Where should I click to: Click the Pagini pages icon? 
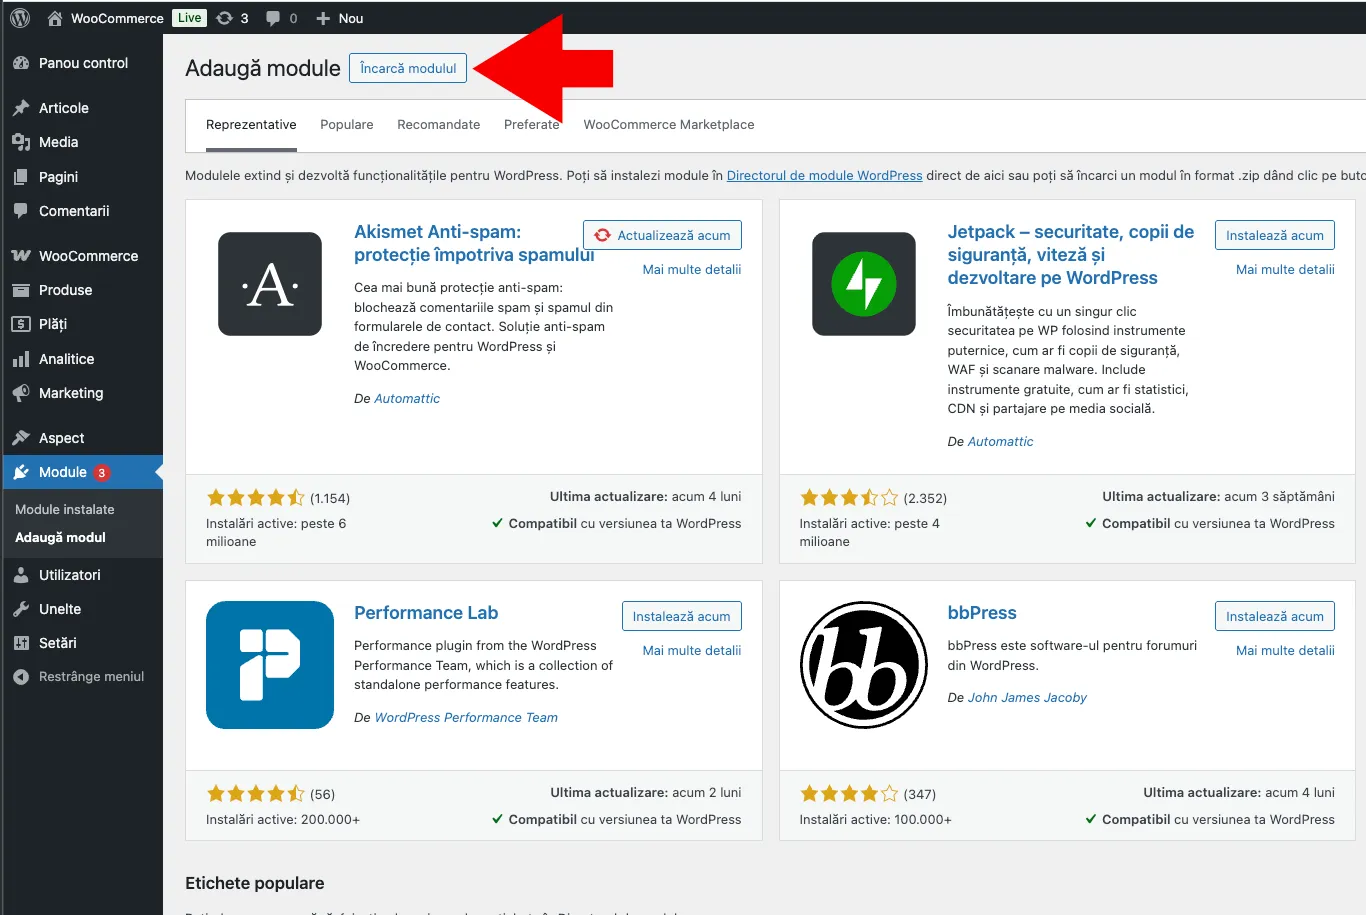pyautogui.click(x=21, y=177)
